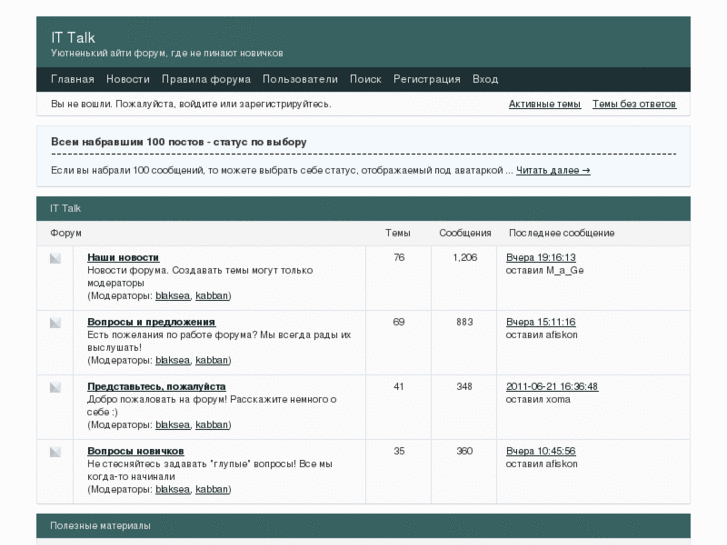Open moderator blaksea in Представьтесь row
This screenshot has width=727, height=545.
[172, 424]
